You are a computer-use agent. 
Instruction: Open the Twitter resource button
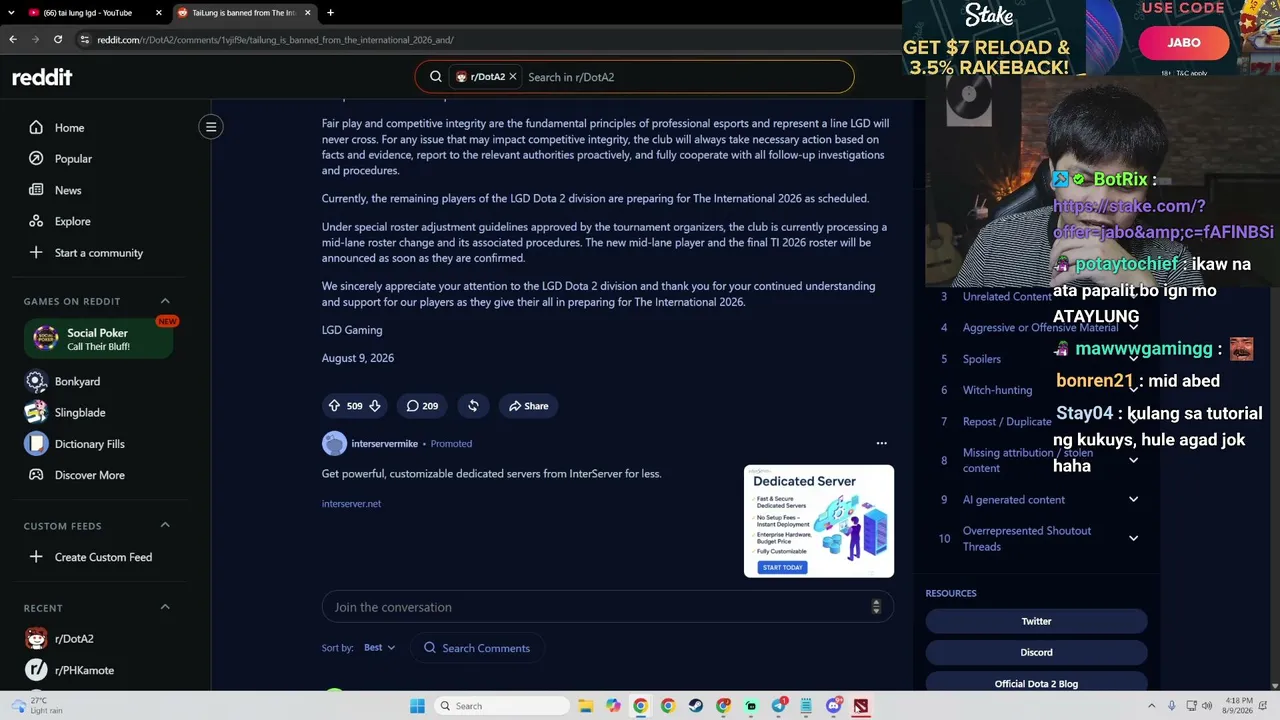pyautogui.click(x=1036, y=621)
